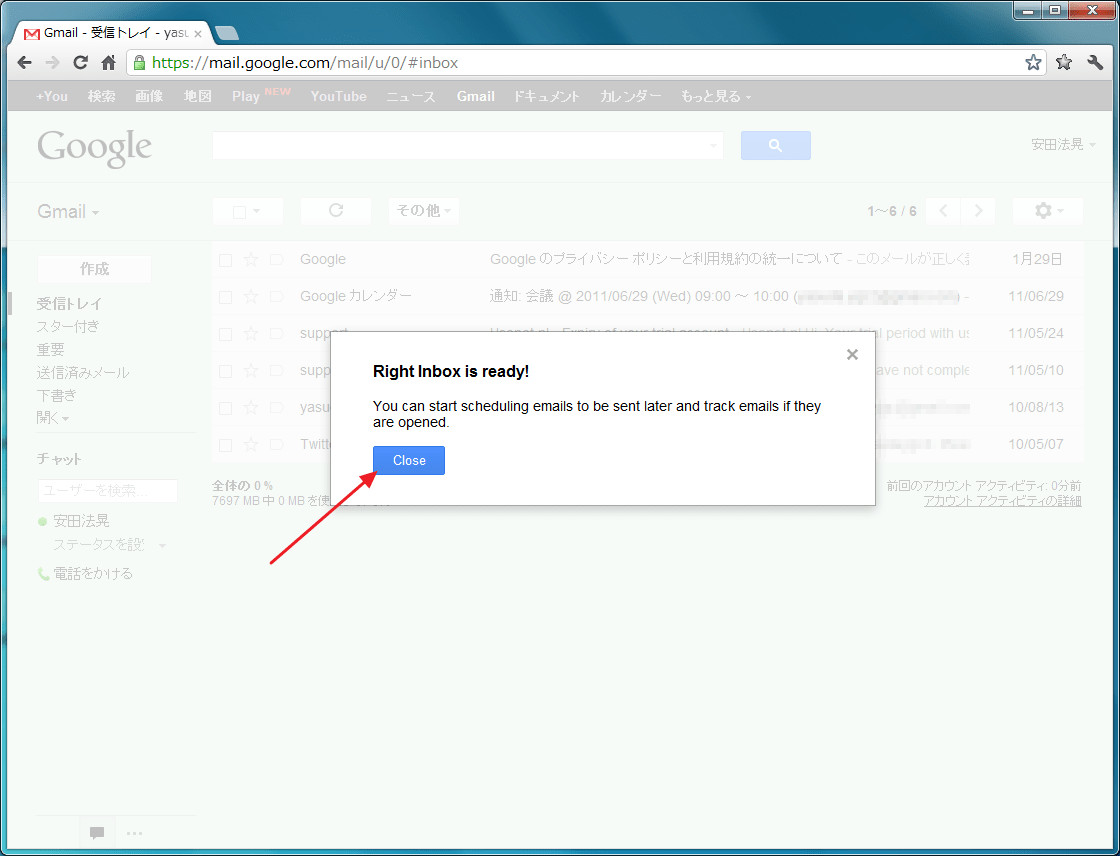
Task: Open the Chrome wrench settings menu
Action: coord(1095,63)
